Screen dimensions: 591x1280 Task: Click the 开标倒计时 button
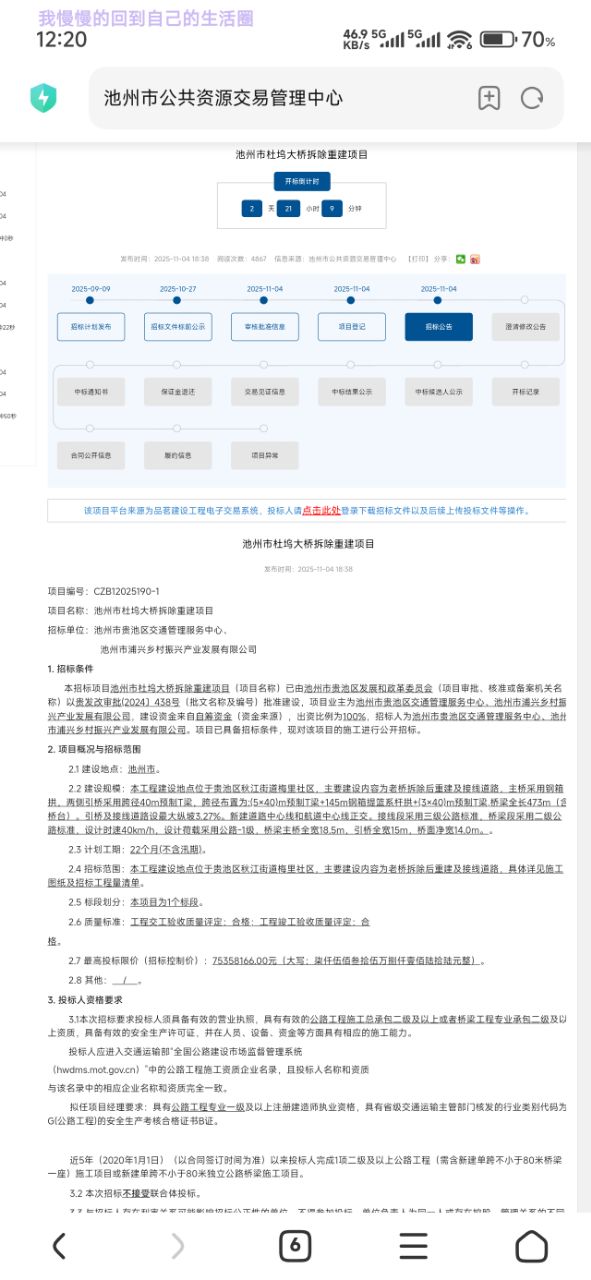302,182
